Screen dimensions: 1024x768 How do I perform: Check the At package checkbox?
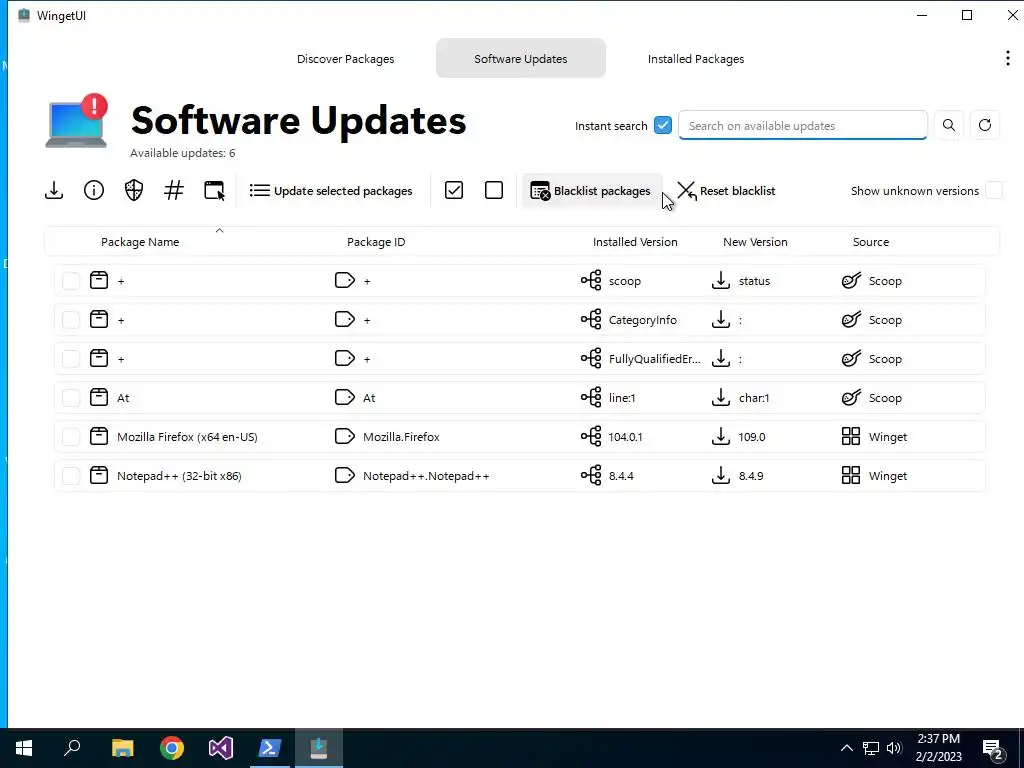(x=71, y=397)
